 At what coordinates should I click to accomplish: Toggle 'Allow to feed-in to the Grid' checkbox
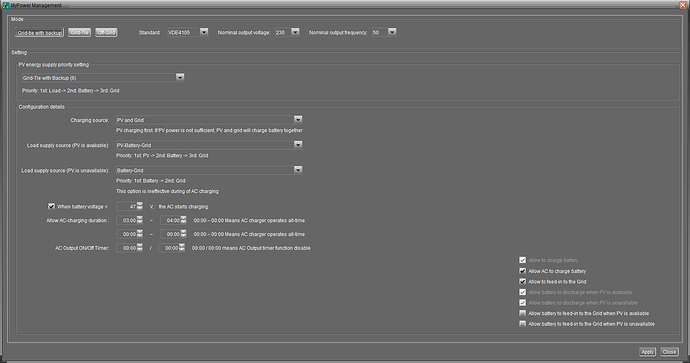(522, 282)
